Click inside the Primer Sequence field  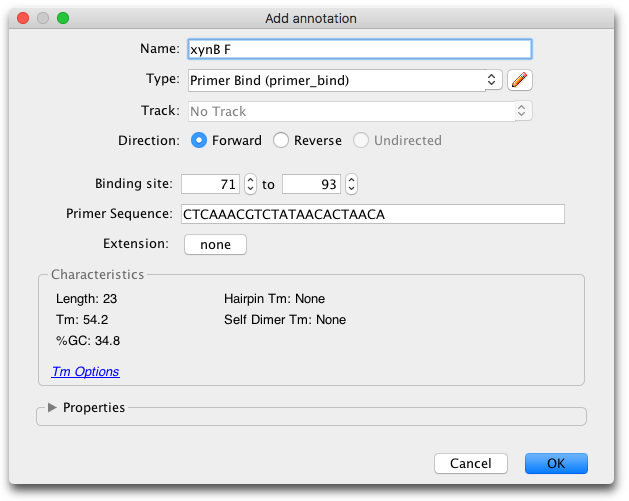click(373, 214)
